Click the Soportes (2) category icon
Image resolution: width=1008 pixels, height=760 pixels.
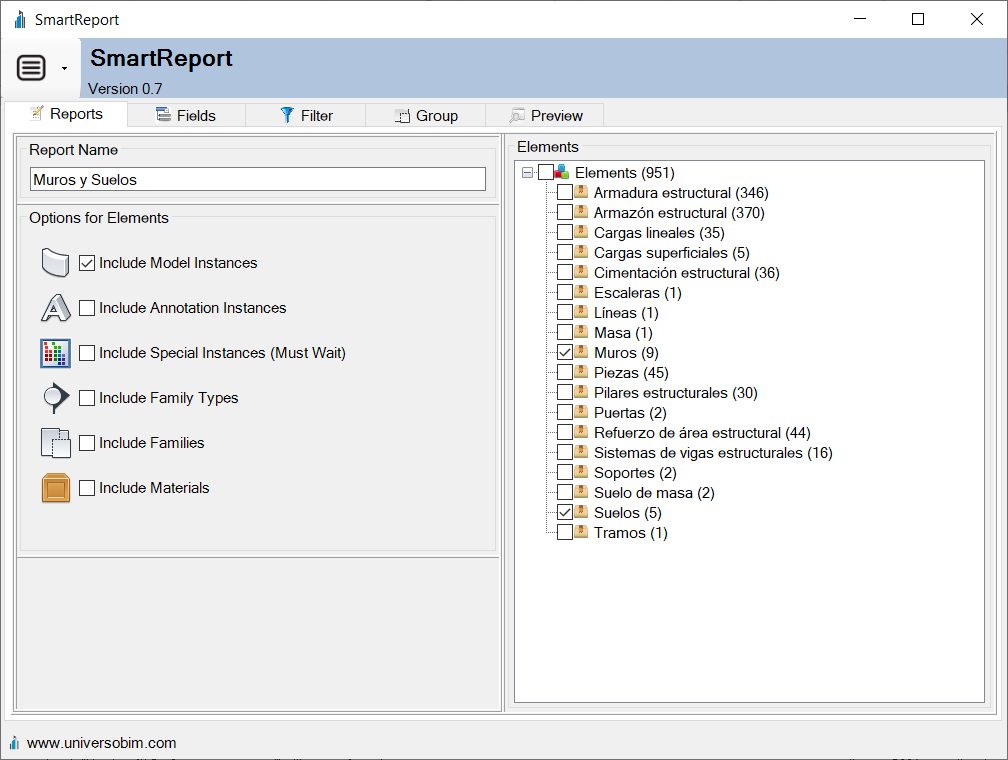click(581, 471)
